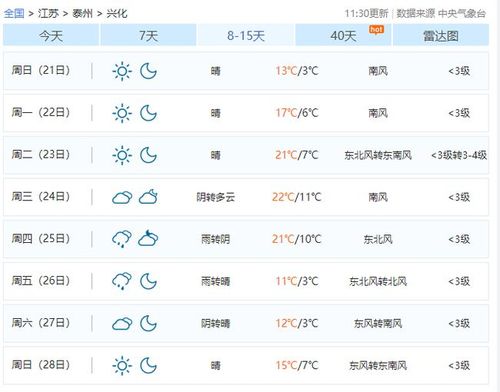Select the 周一 (22日) date label
500x392 pixels.
(41, 112)
